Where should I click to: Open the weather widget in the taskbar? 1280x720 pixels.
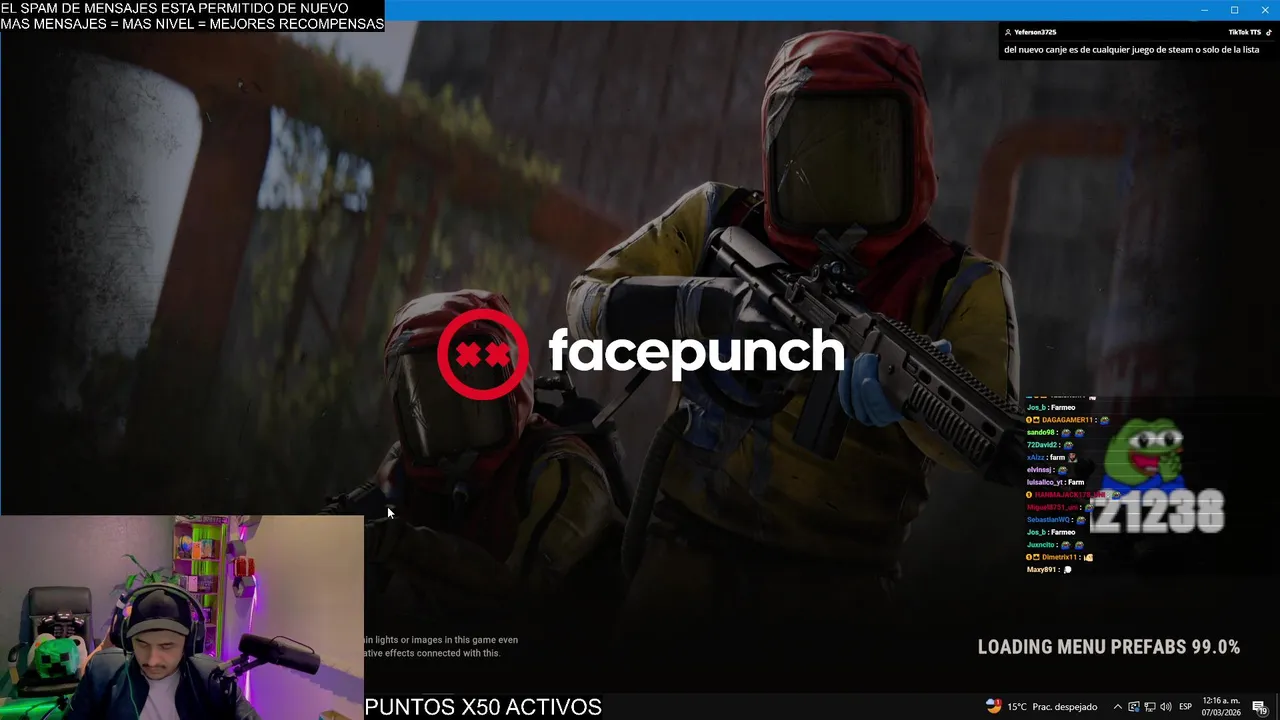pos(1041,707)
